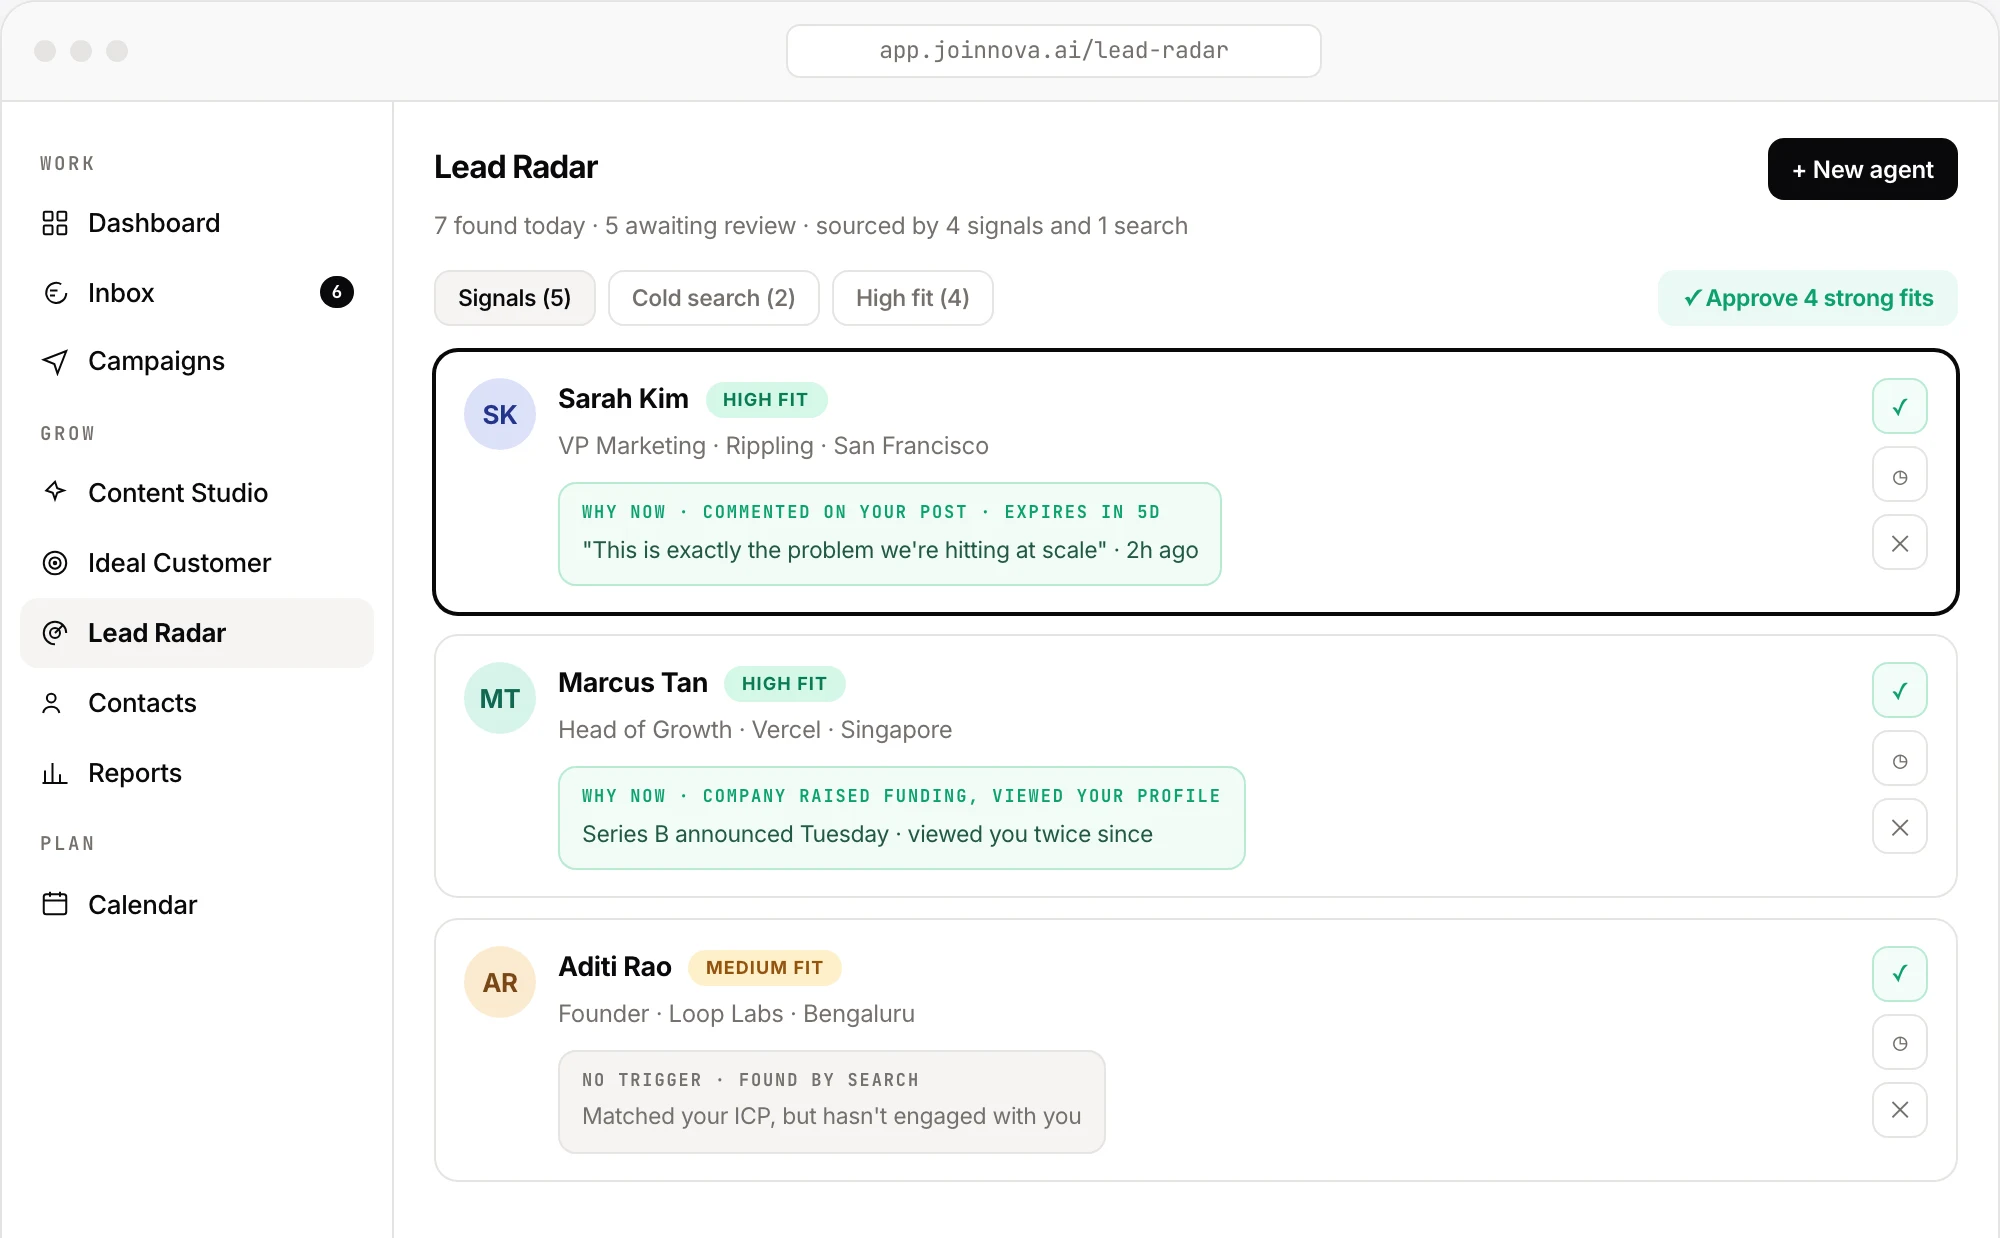2000x1238 pixels.
Task: Open Reports in the sidebar
Action: point(197,773)
